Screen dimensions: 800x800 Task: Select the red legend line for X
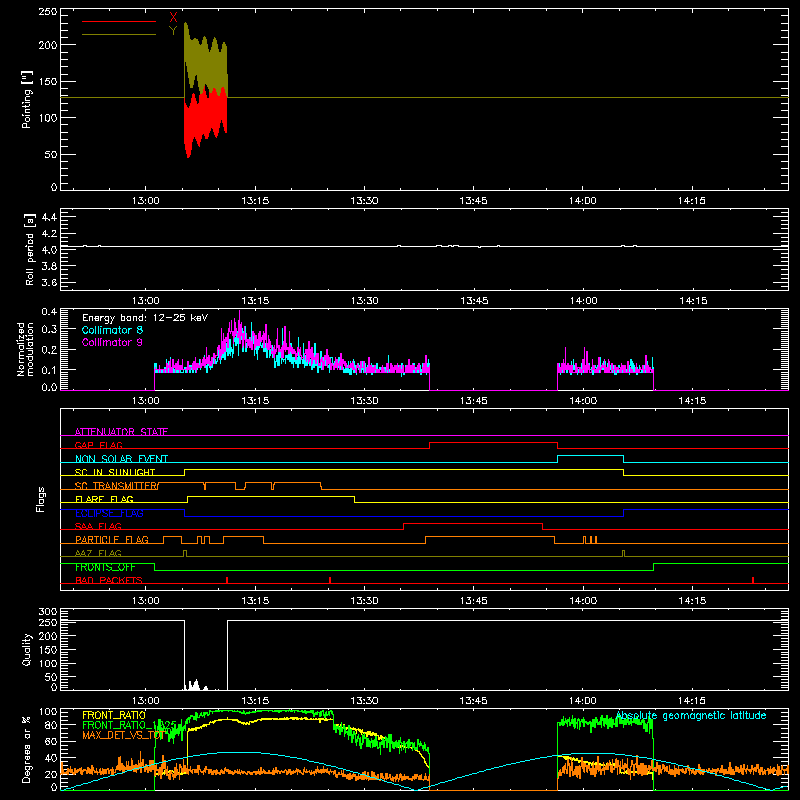[119, 21]
